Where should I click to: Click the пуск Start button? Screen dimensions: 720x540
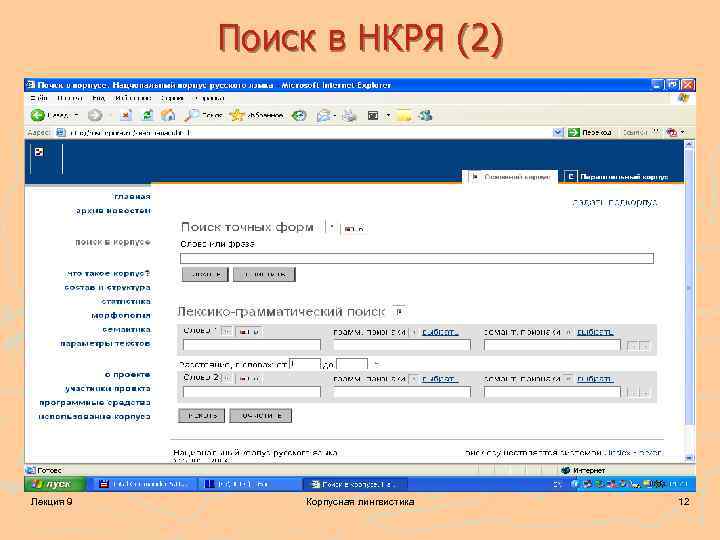(55, 484)
